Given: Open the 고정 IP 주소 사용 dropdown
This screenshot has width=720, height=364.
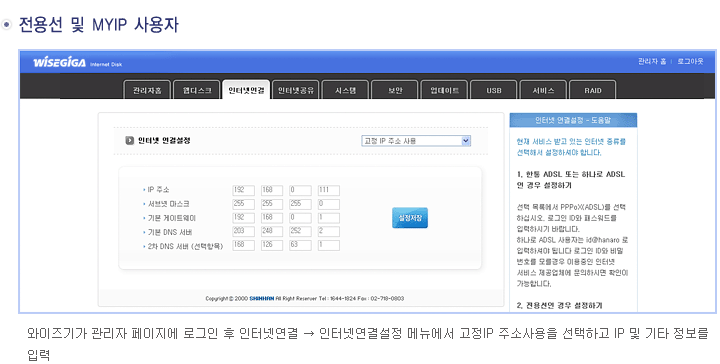Looking at the screenshot, I should (416, 141).
